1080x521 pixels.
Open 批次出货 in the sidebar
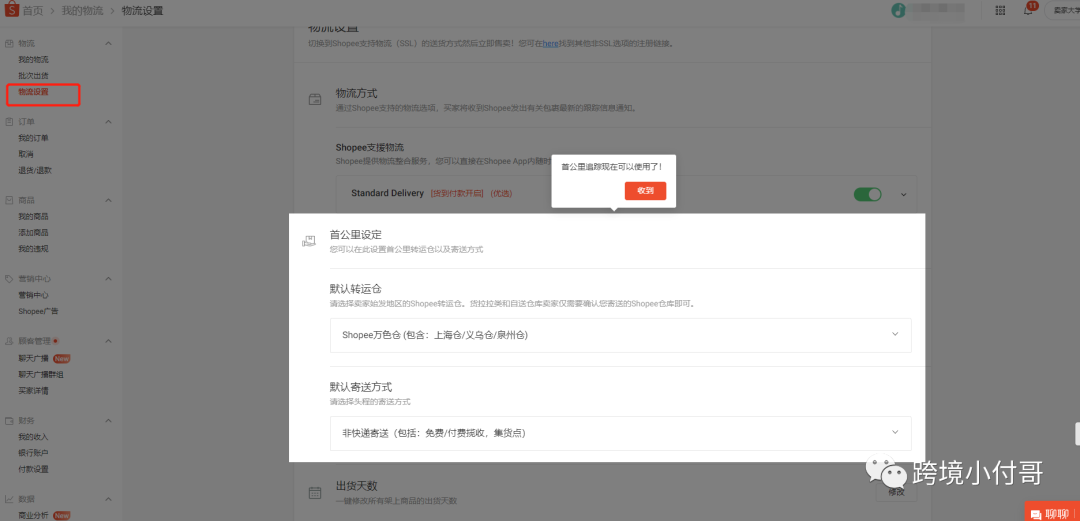[33, 75]
